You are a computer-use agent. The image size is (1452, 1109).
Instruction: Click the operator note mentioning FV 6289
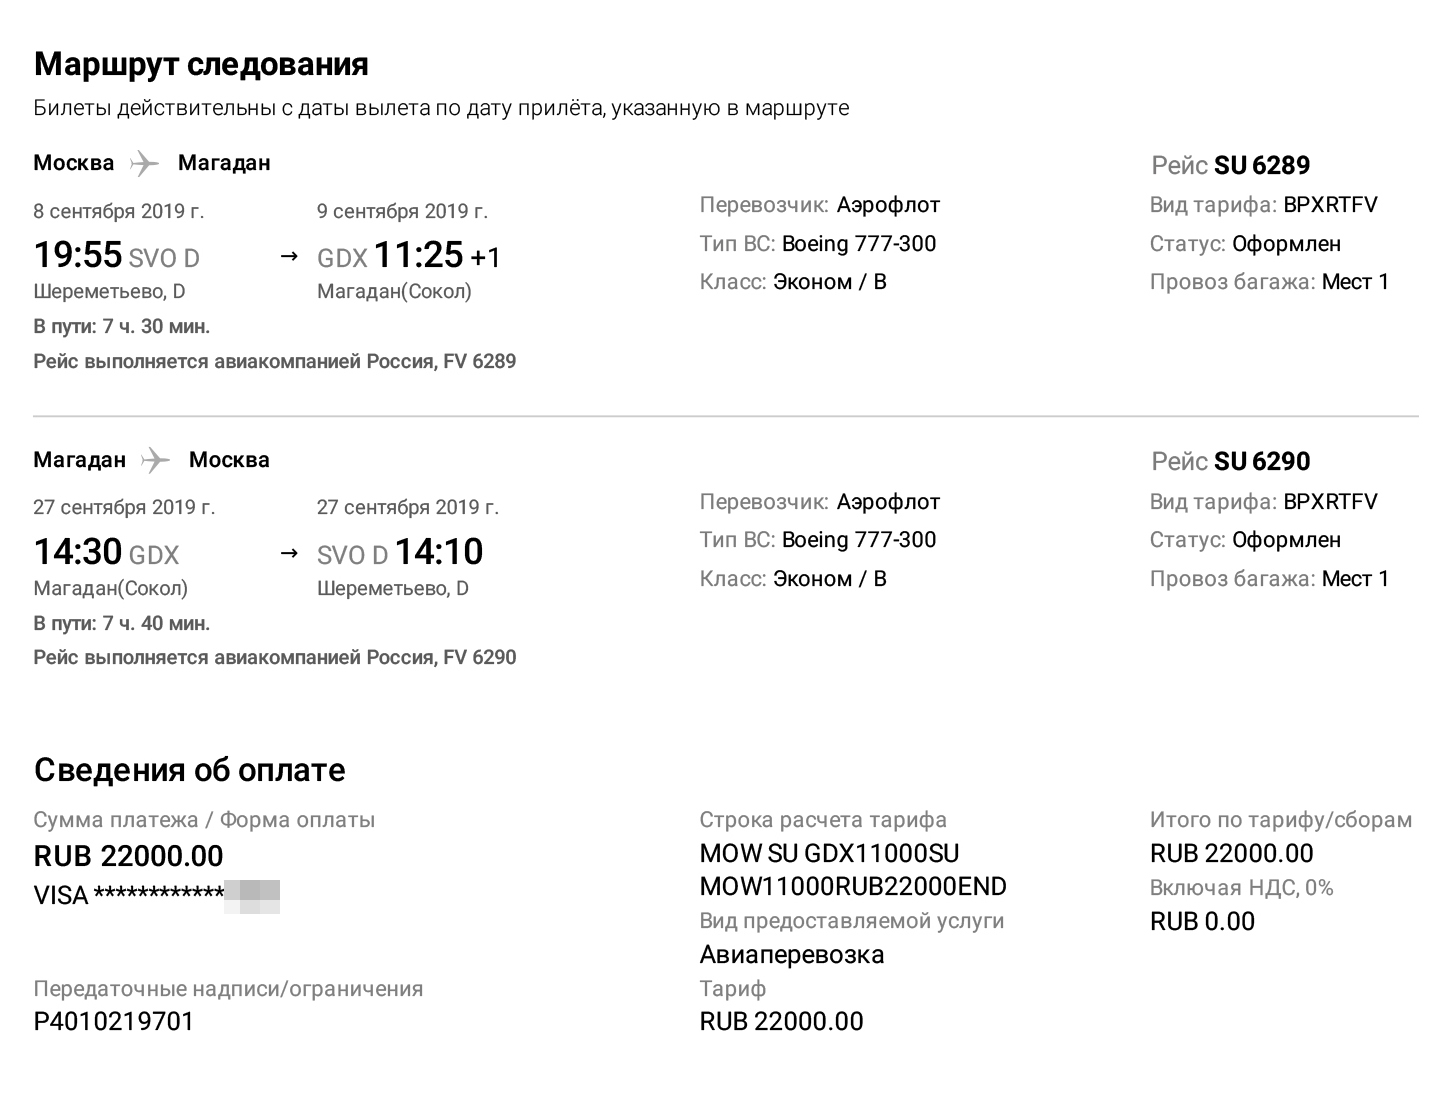click(275, 361)
